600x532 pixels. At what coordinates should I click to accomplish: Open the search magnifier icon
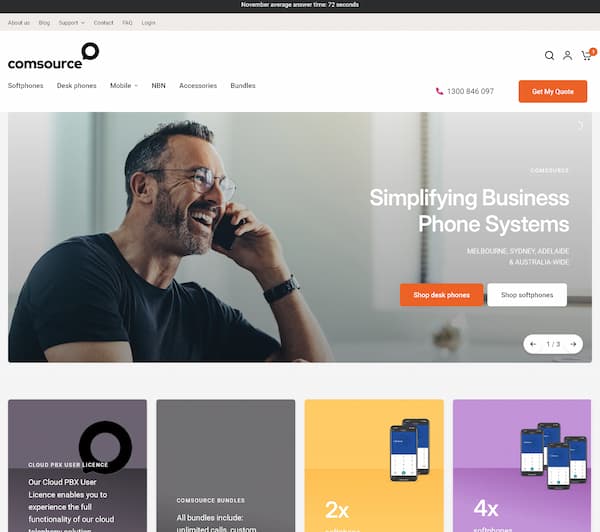pos(549,55)
